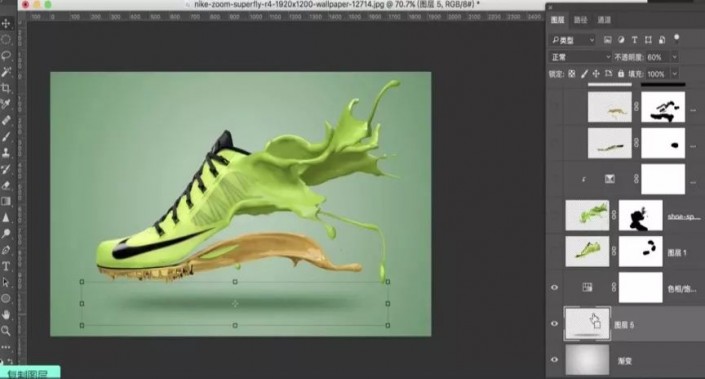Select the 色相 layer name
Viewport: 705px width, 379px height.
682,289
